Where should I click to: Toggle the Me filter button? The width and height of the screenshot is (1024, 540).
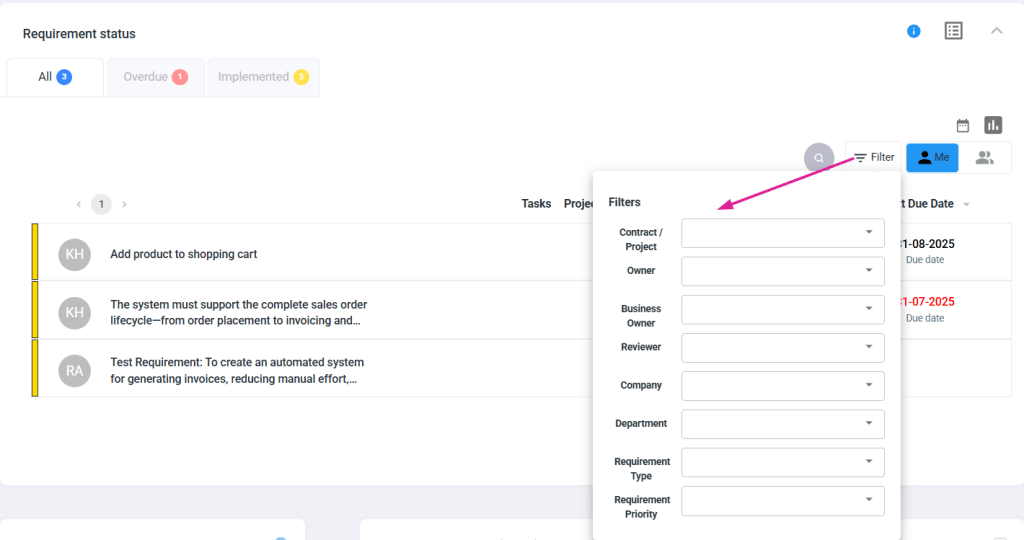pyautogui.click(x=932, y=158)
